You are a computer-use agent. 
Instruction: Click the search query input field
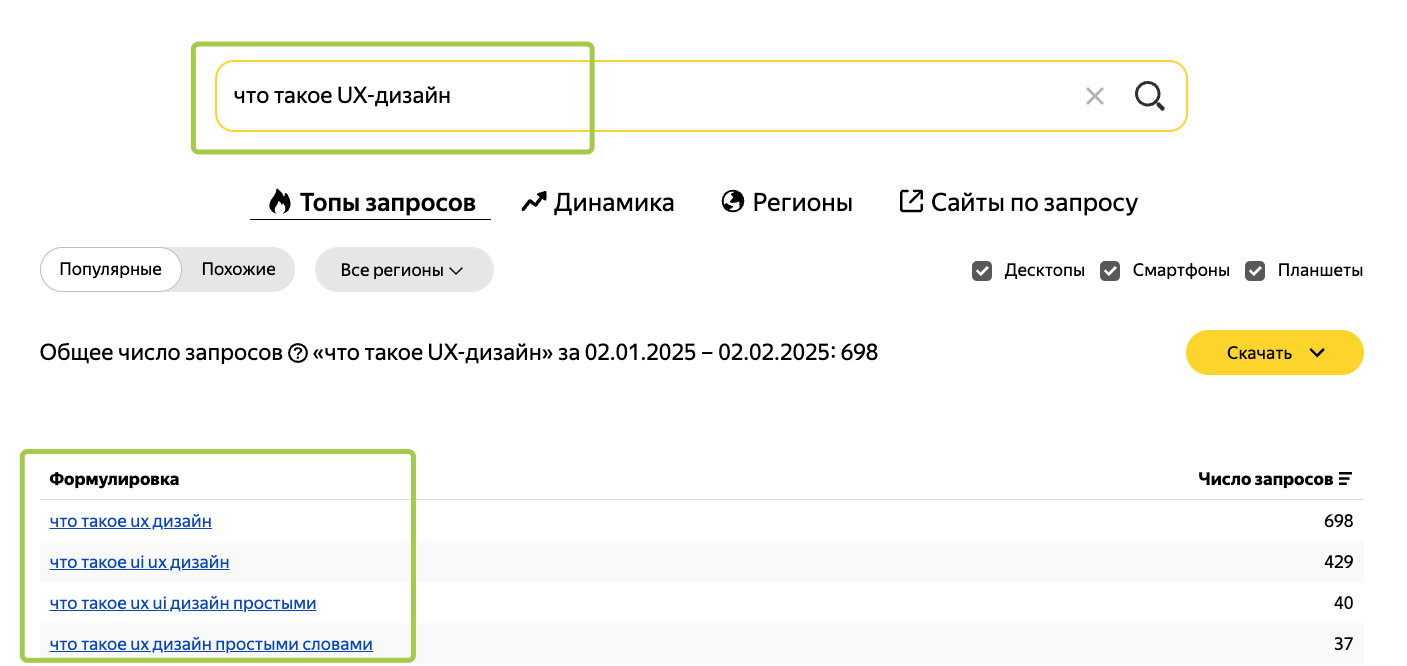[x=640, y=96]
